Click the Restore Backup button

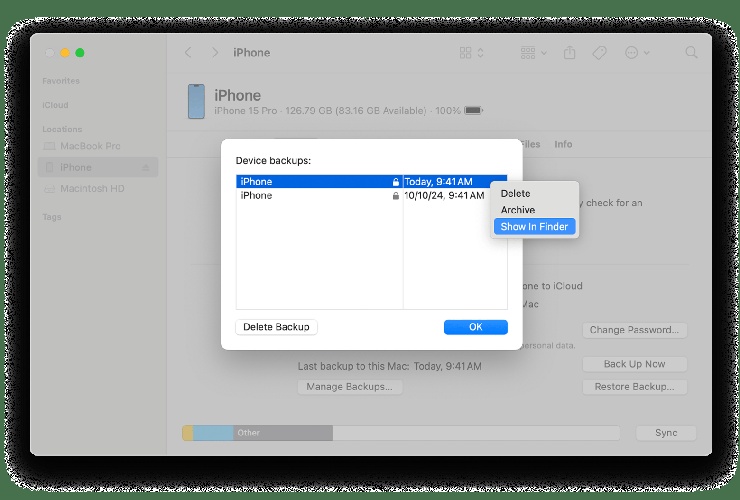pos(634,387)
